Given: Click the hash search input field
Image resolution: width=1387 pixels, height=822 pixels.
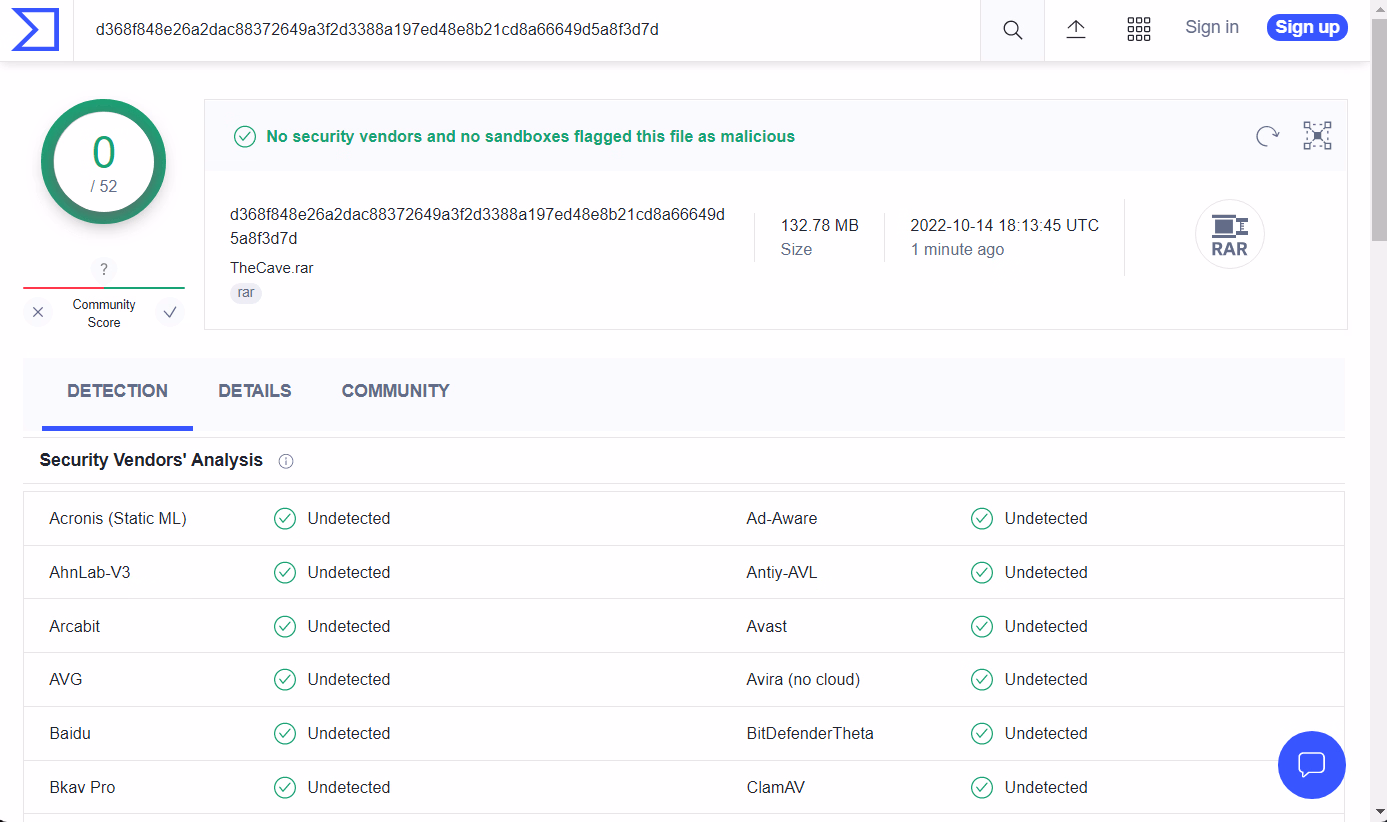Looking at the screenshot, I should point(527,30).
